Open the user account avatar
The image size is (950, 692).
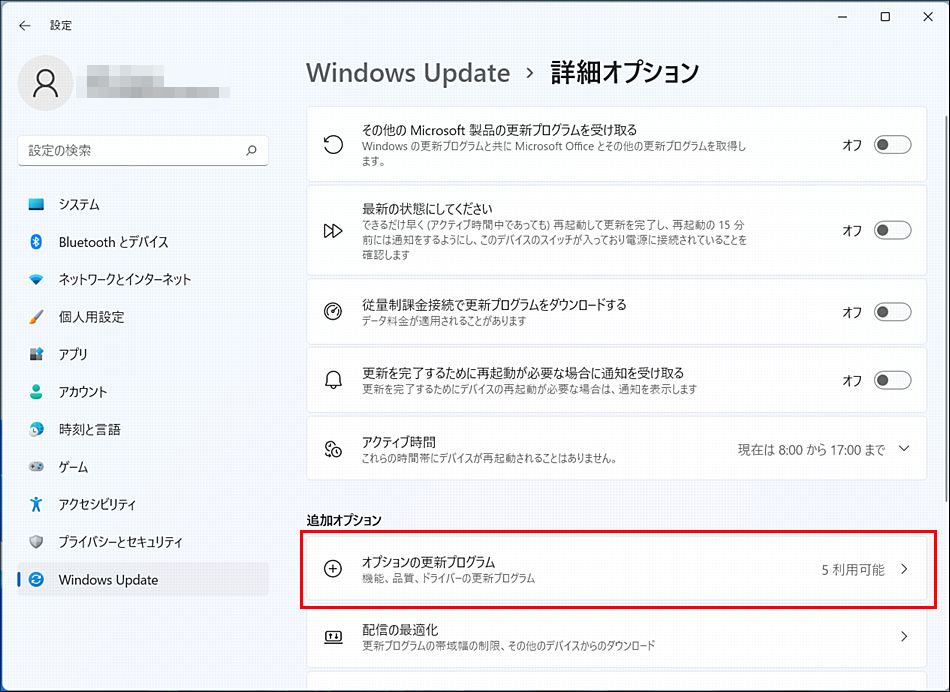[x=45, y=83]
